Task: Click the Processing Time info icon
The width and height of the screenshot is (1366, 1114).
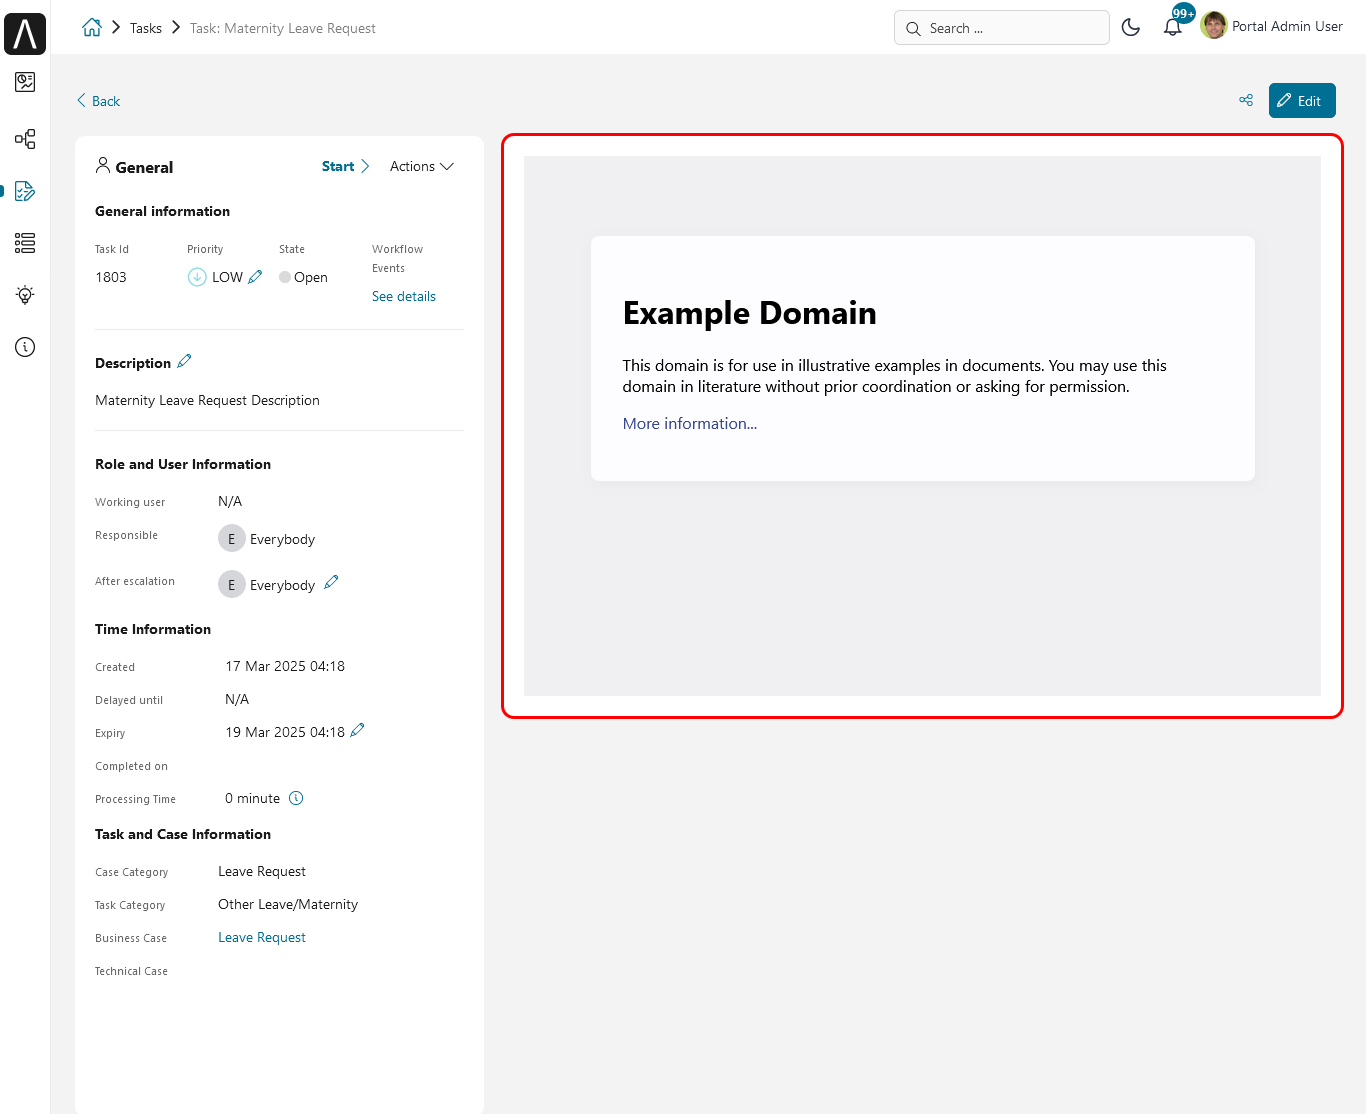Action: click(x=296, y=798)
